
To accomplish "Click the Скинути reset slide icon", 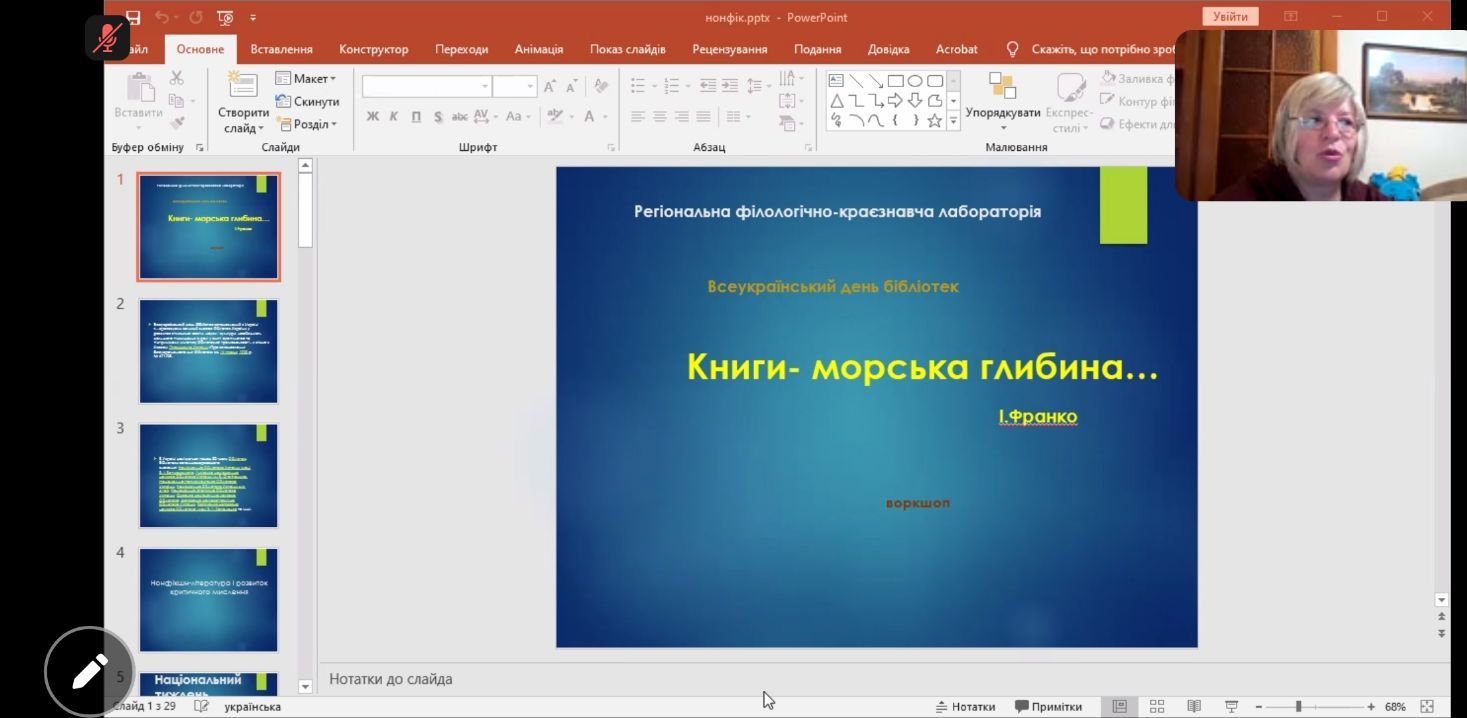I will tap(284, 102).
